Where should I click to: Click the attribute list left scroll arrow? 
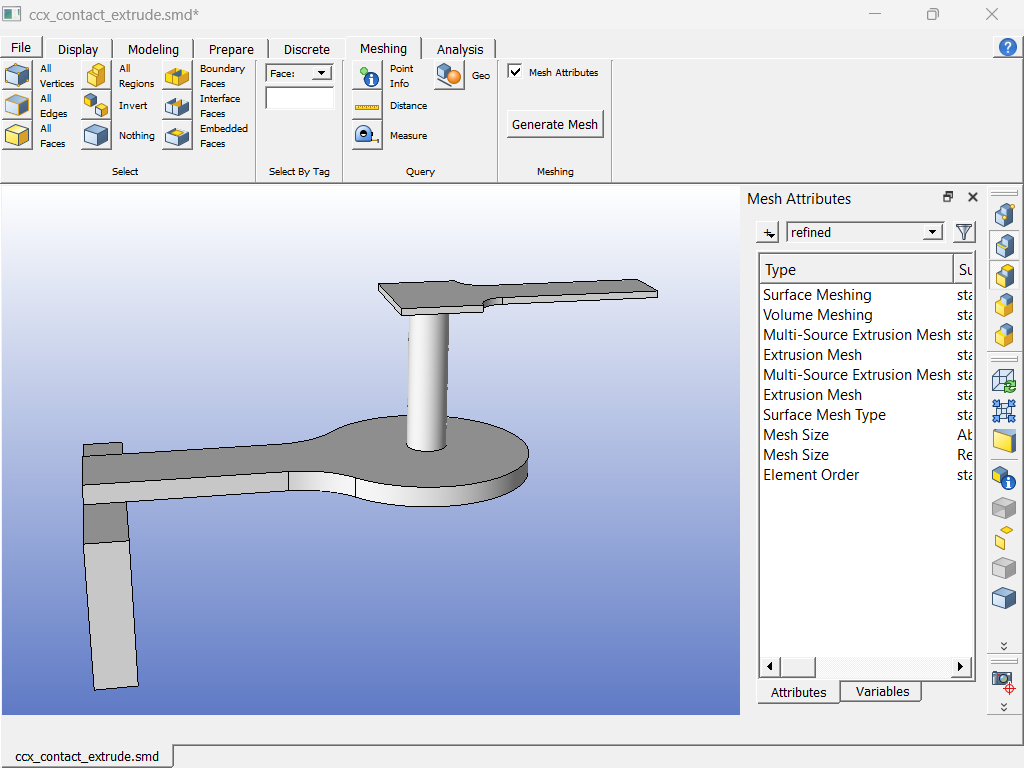770,666
